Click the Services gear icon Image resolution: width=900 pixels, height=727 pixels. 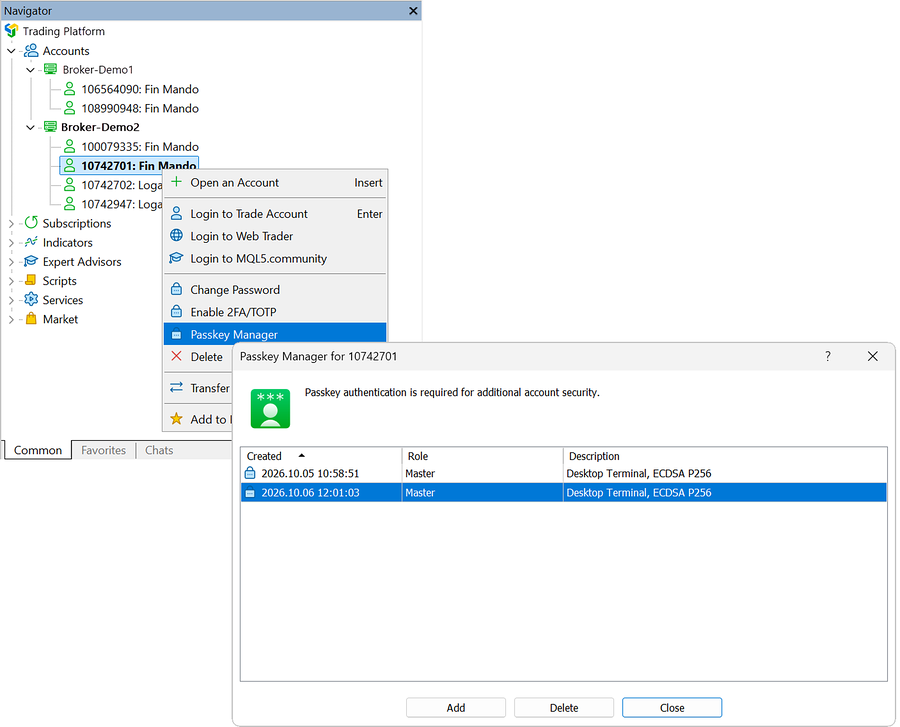[31, 300]
